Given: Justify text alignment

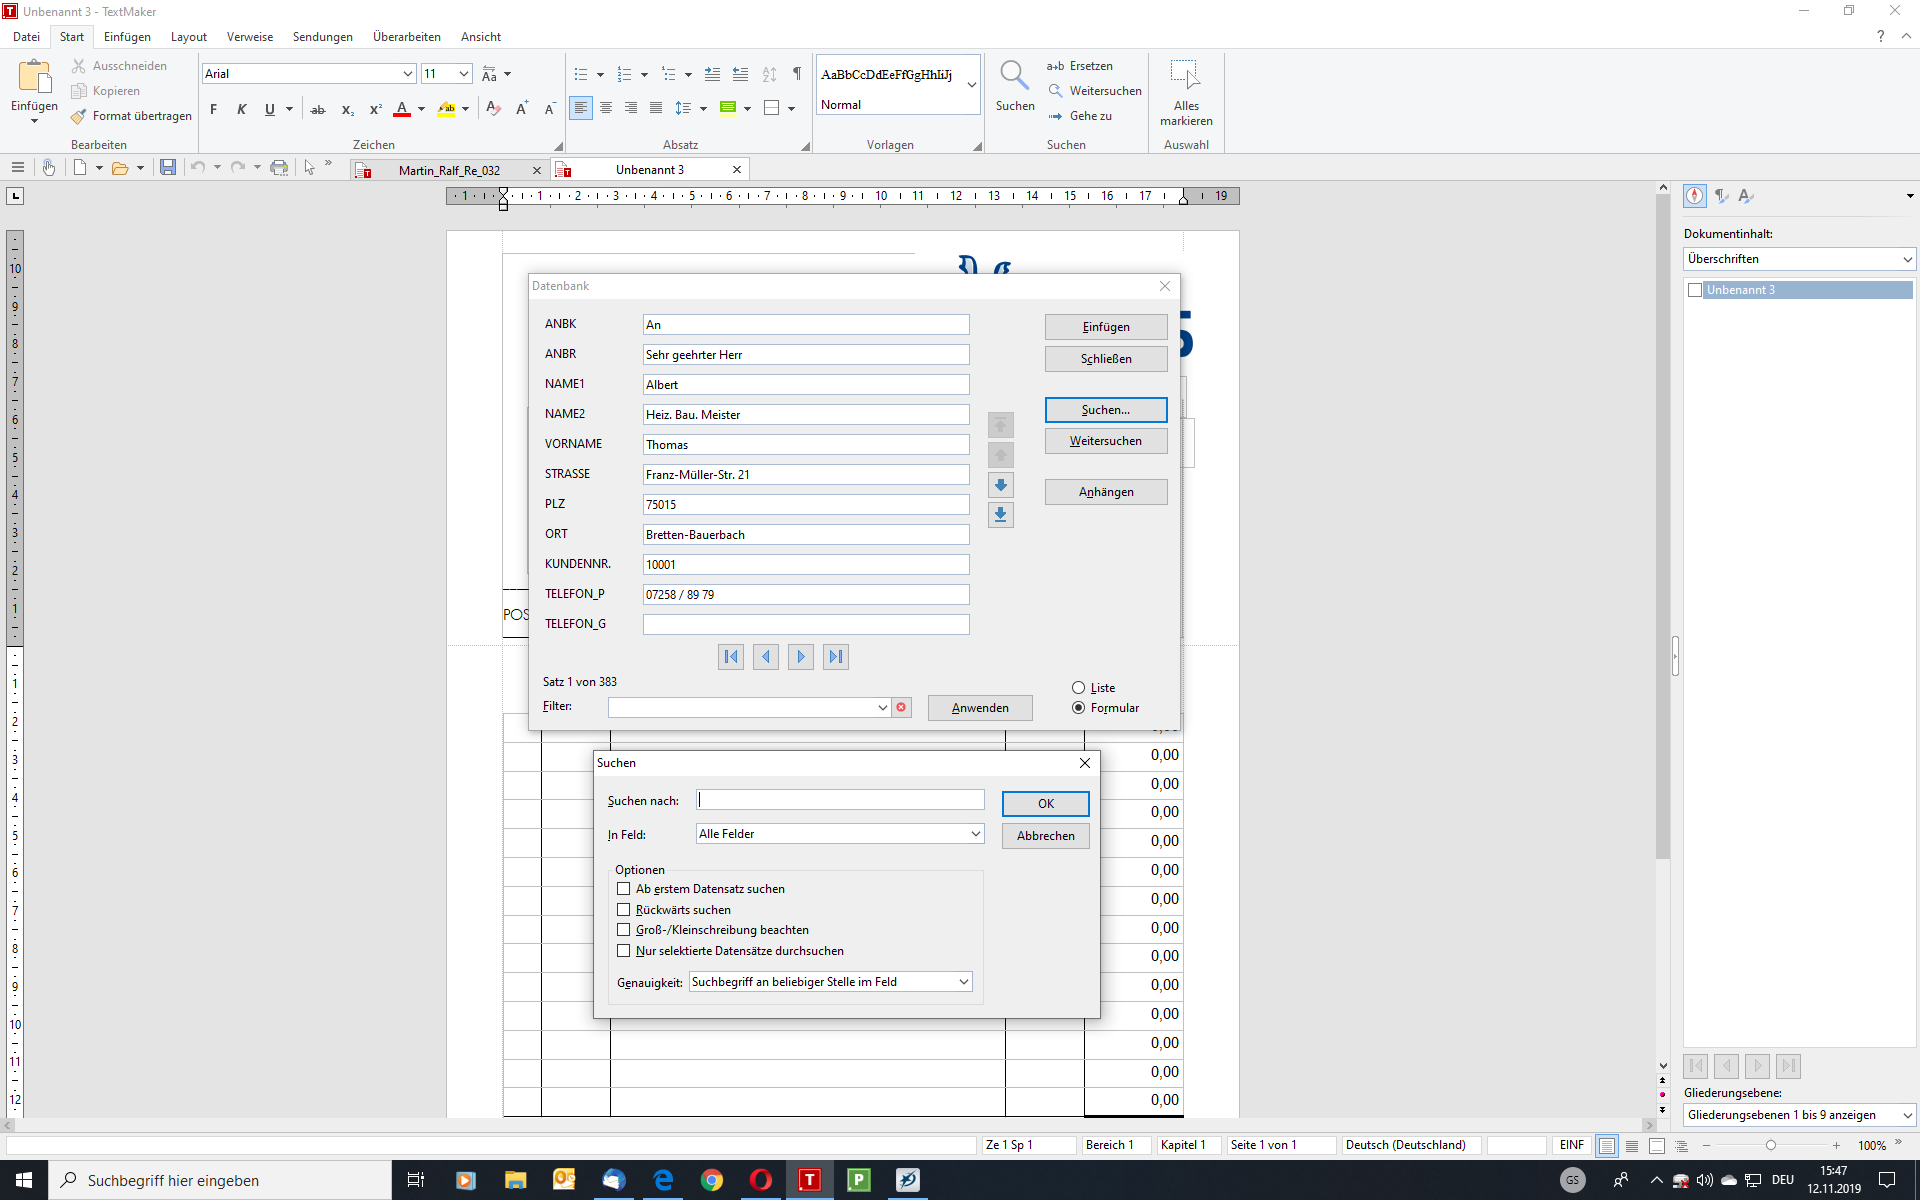Looking at the screenshot, I should (656, 108).
